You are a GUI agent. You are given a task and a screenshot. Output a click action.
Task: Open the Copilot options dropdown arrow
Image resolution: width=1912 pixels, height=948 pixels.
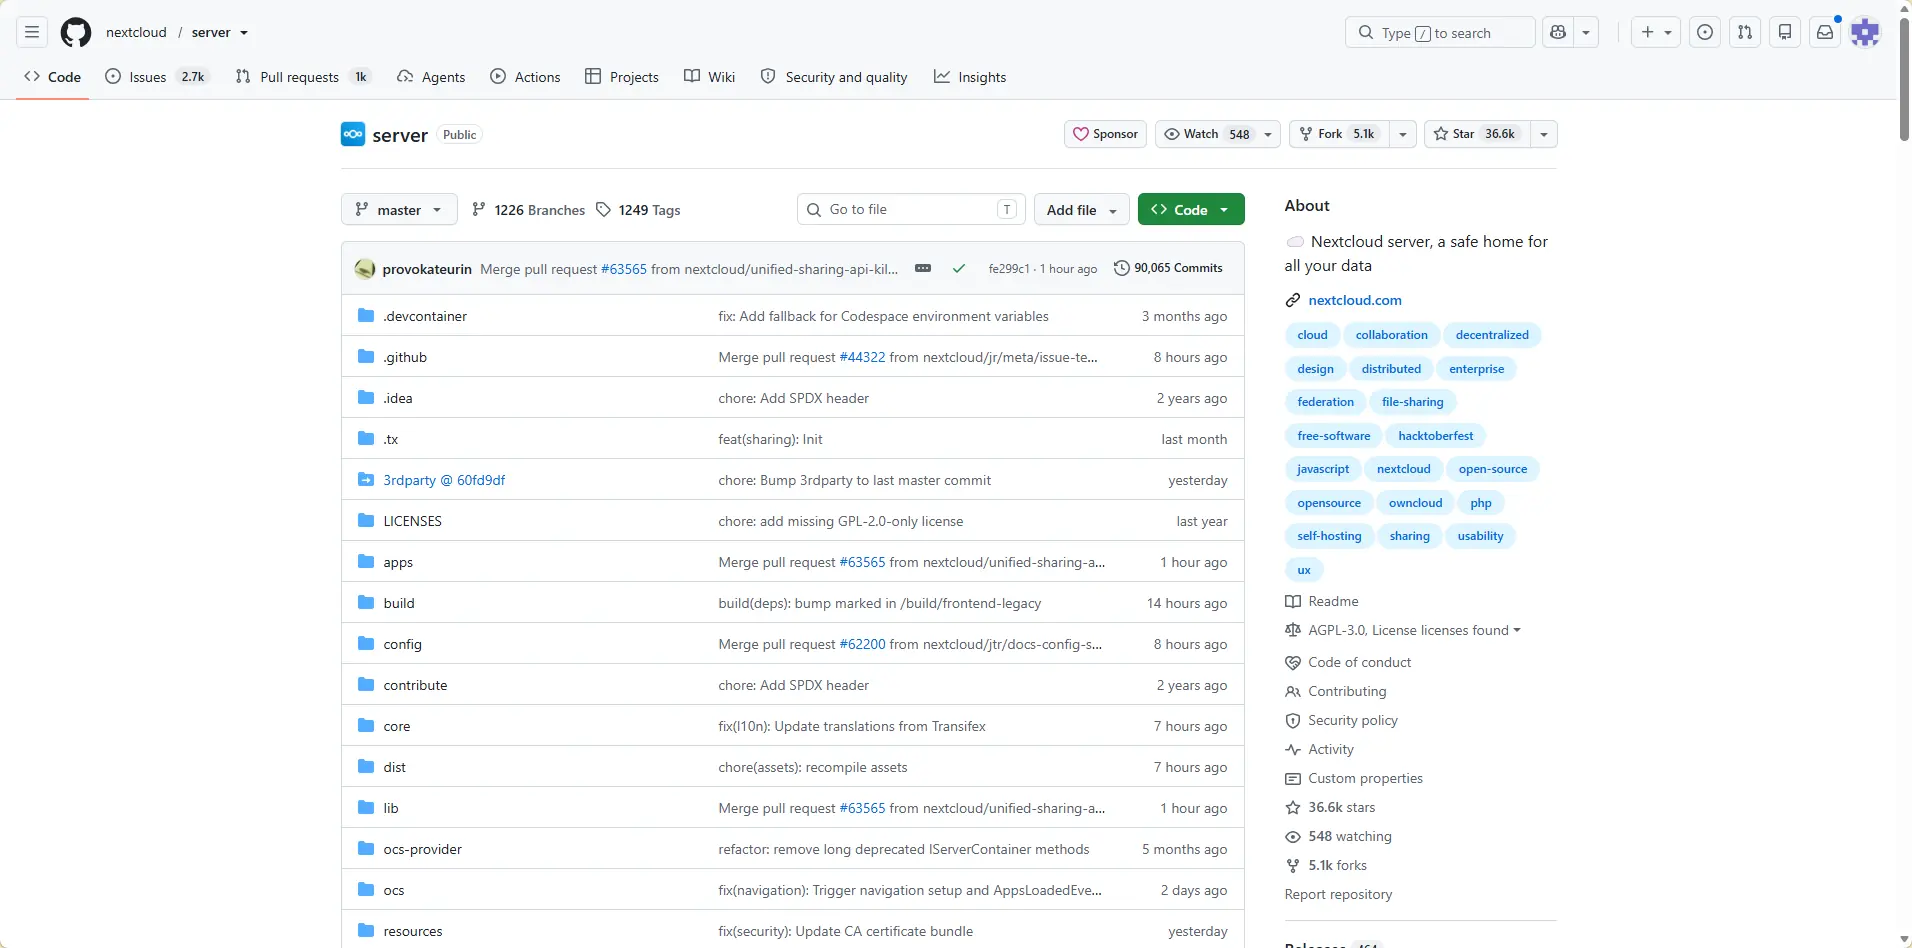(x=1586, y=33)
